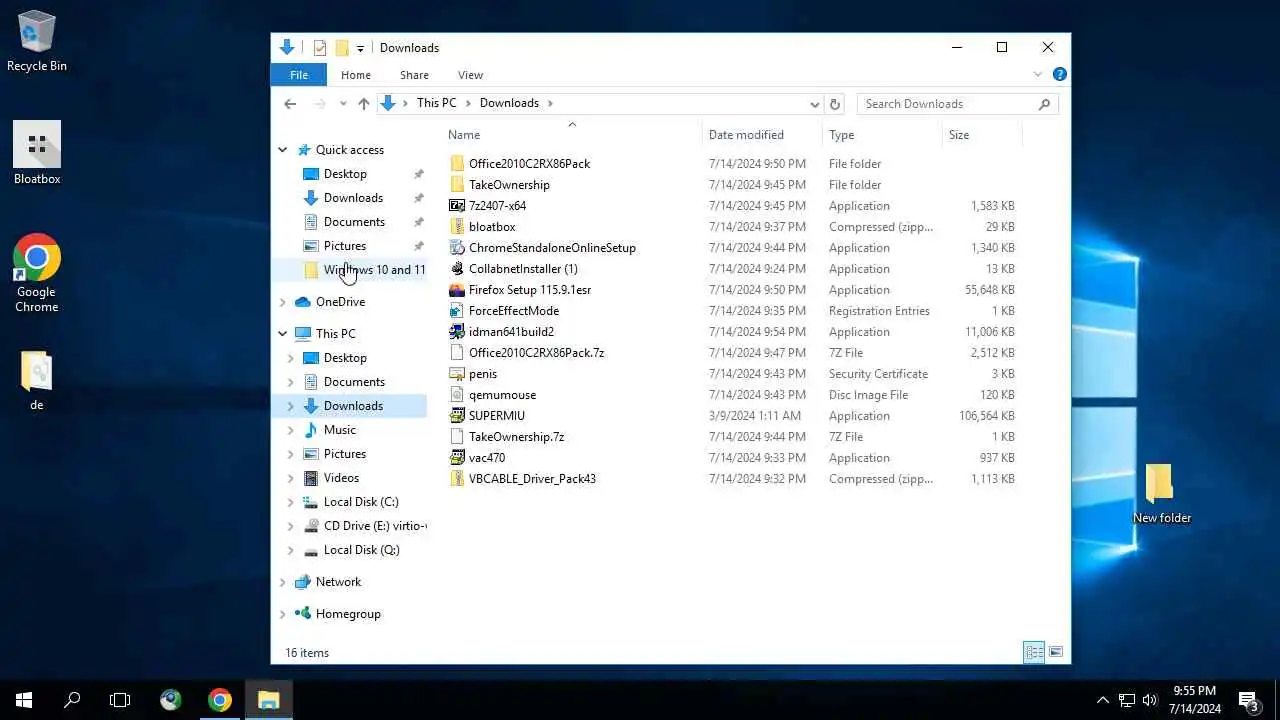The width and height of the screenshot is (1280, 720).
Task: Open the Google Chrome desktop shortcut
Action: coord(37,273)
